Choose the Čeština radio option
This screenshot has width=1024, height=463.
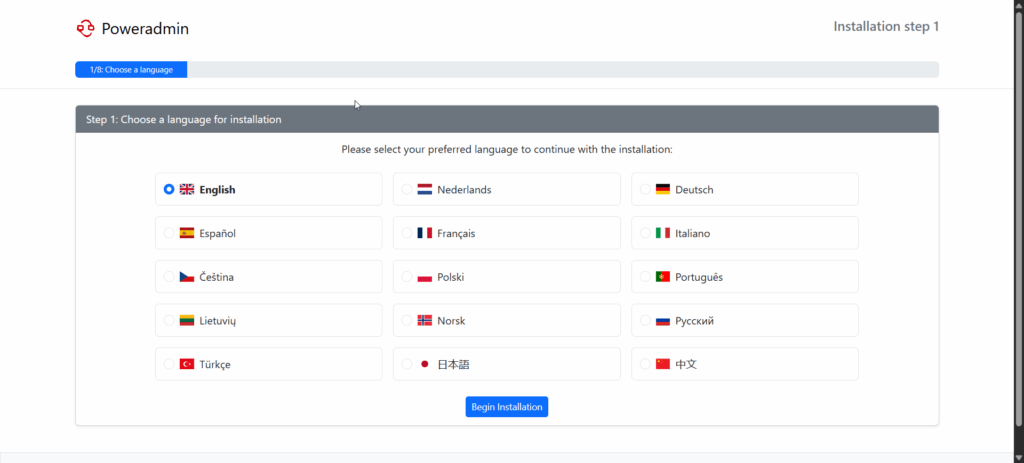169,277
